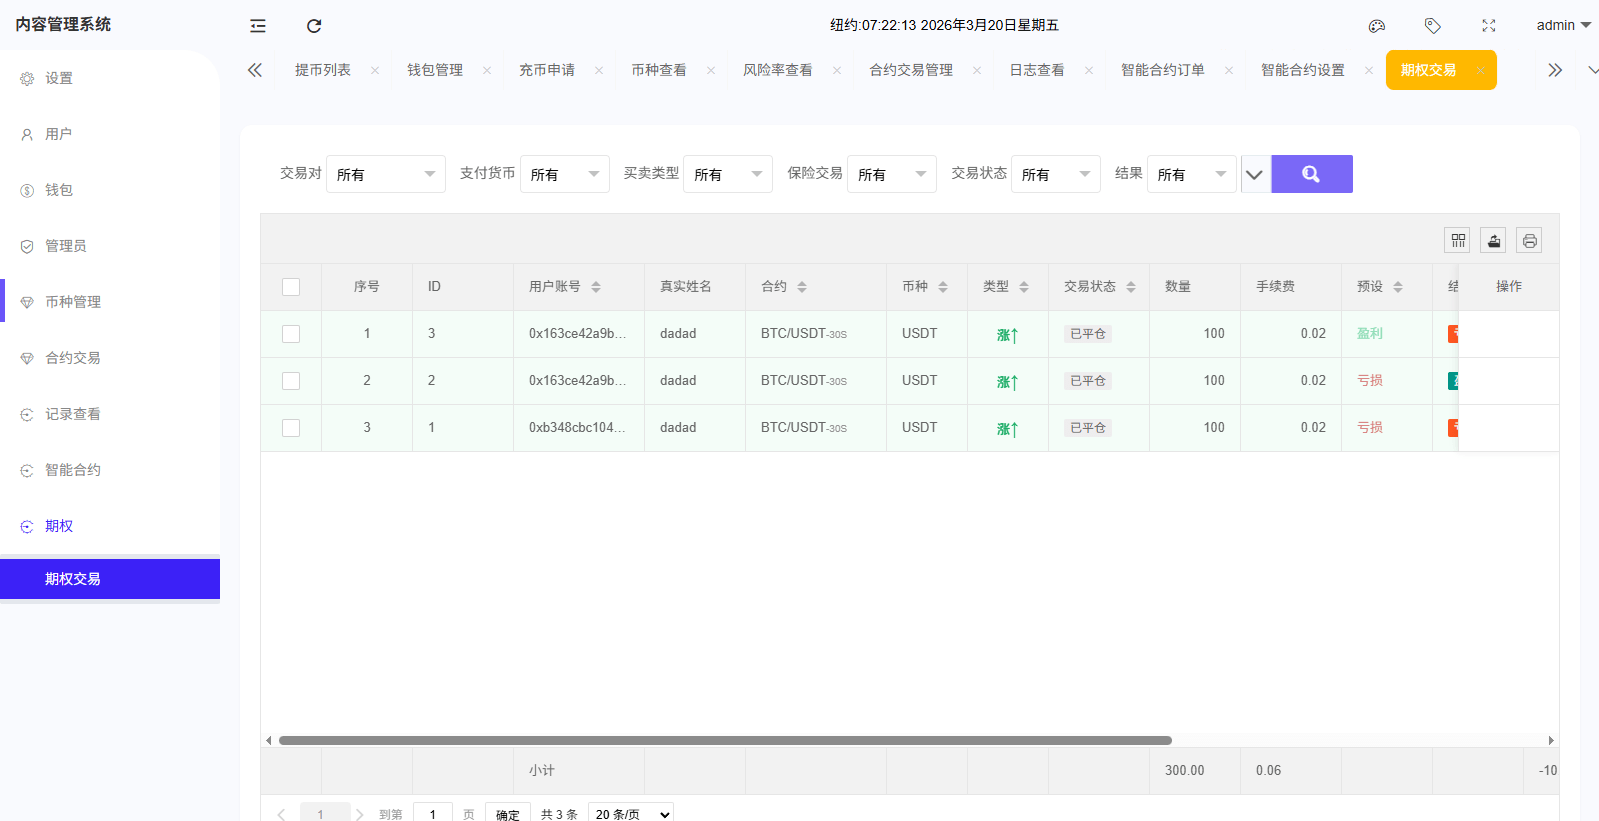Switch to the 钱包管理 tab
Image resolution: width=1599 pixels, height=821 pixels.
pos(435,70)
